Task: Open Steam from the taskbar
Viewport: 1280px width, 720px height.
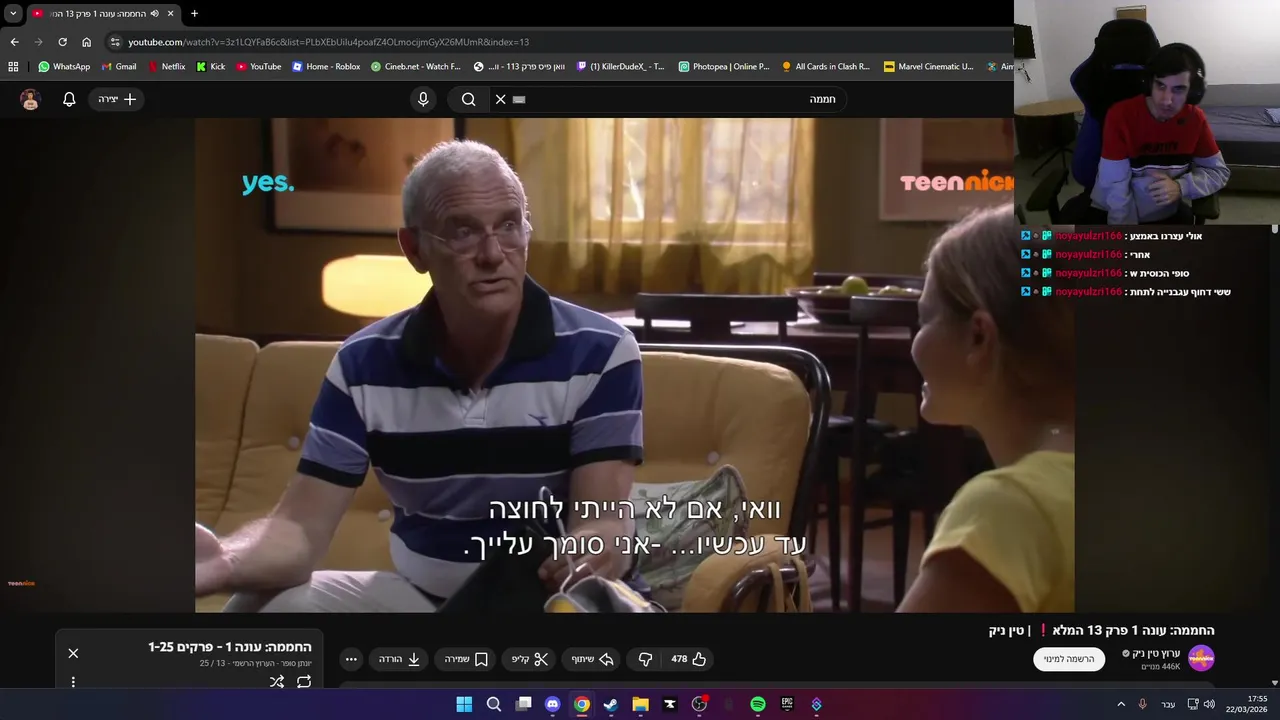Action: pyautogui.click(x=611, y=704)
